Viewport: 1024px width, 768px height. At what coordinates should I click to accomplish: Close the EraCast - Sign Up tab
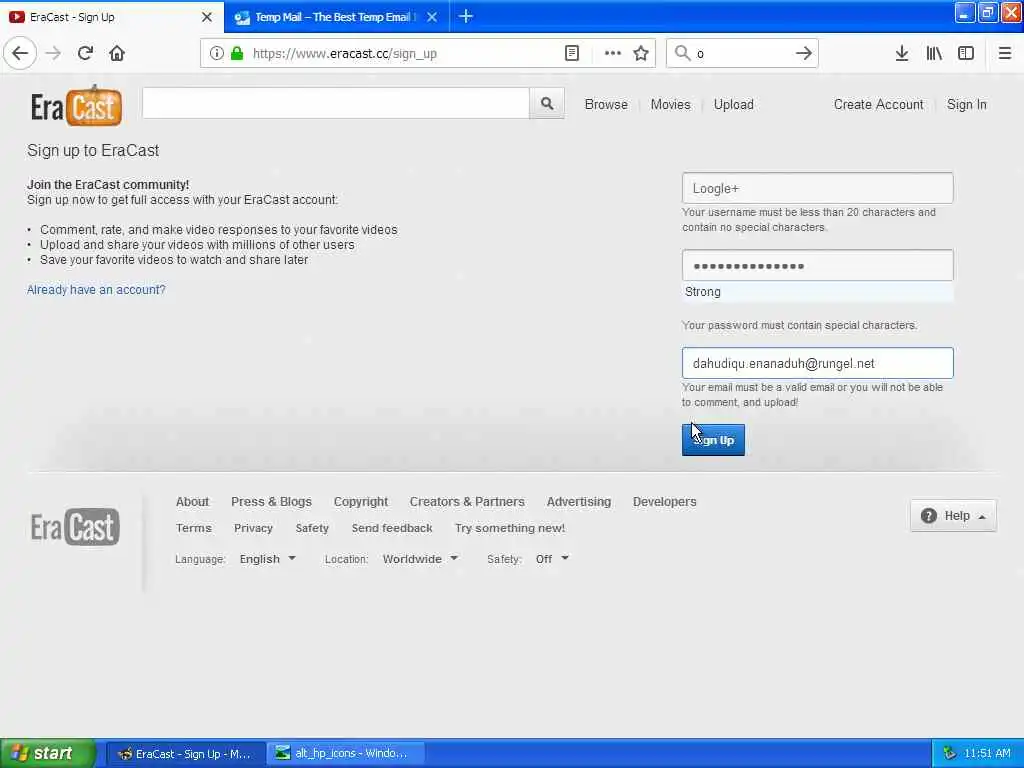coord(206,17)
